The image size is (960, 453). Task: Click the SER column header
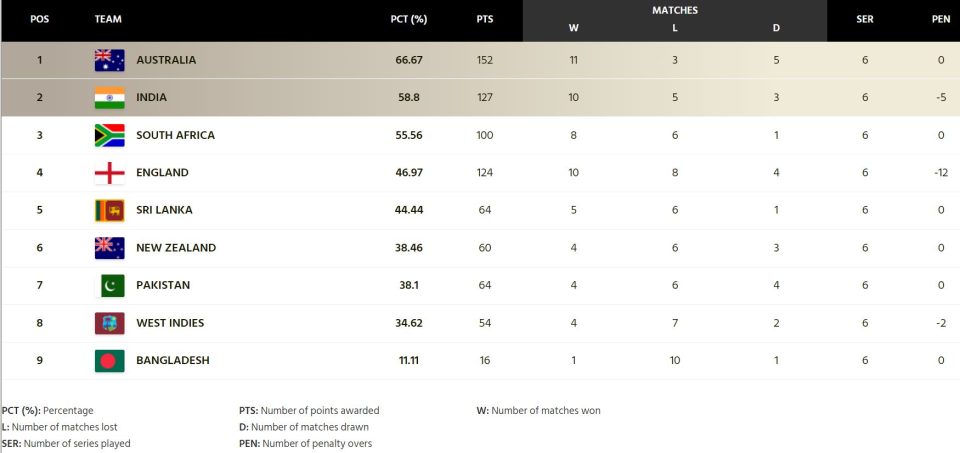pyautogui.click(x=864, y=19)
